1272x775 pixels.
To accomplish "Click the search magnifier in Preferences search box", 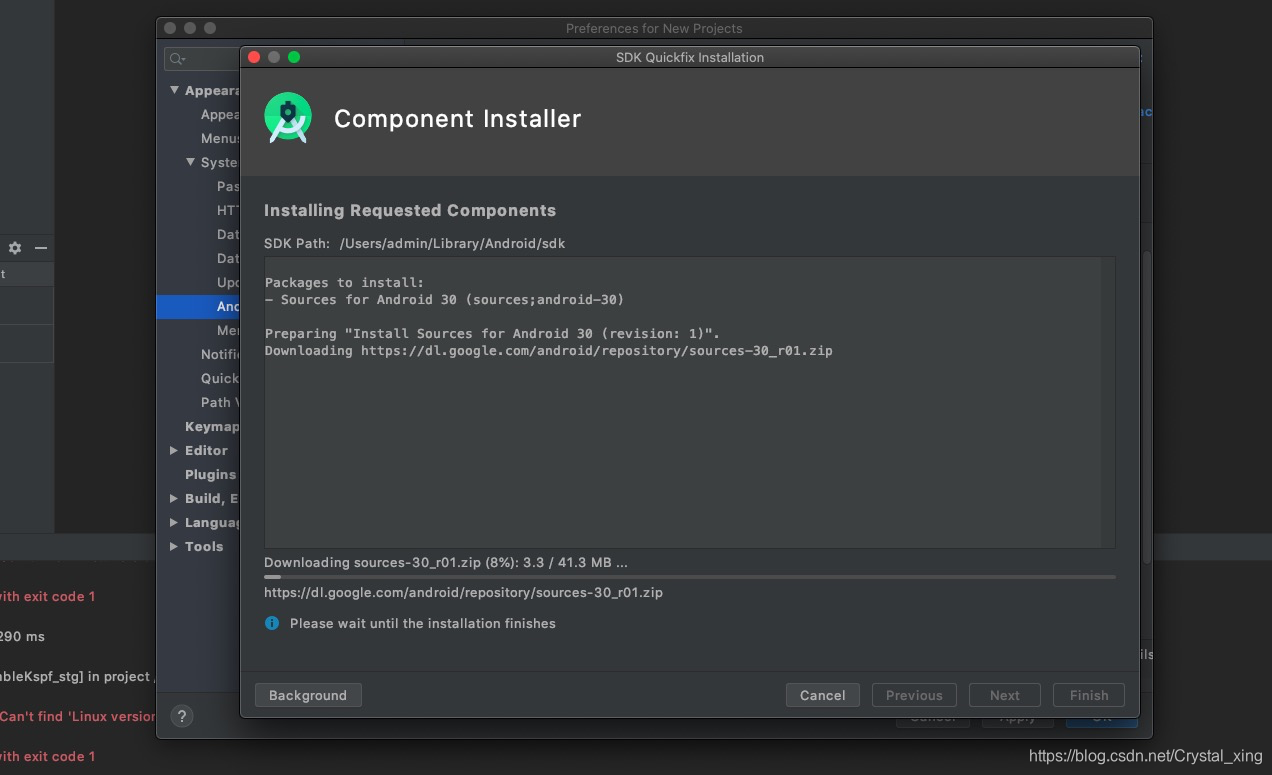I will (177, 59).
